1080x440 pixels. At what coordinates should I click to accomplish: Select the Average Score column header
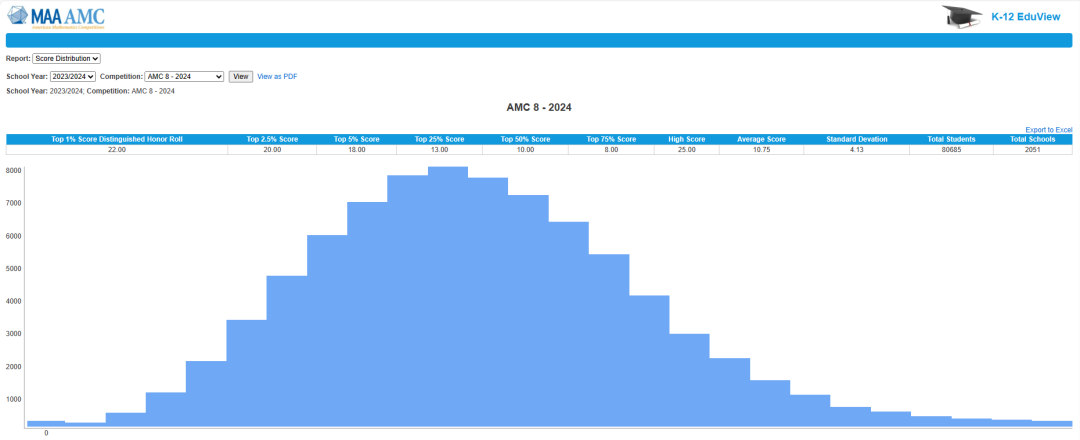coord(763,139)
